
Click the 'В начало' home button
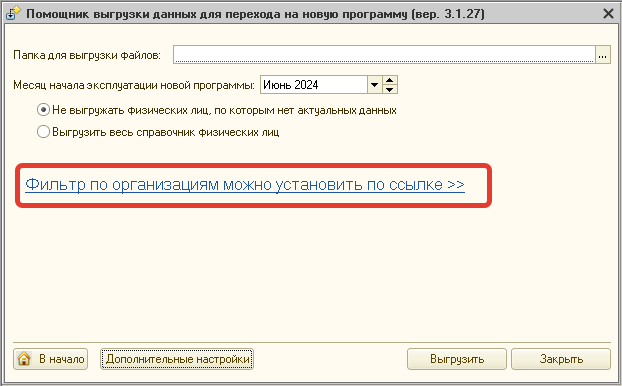tap(50, 359)
